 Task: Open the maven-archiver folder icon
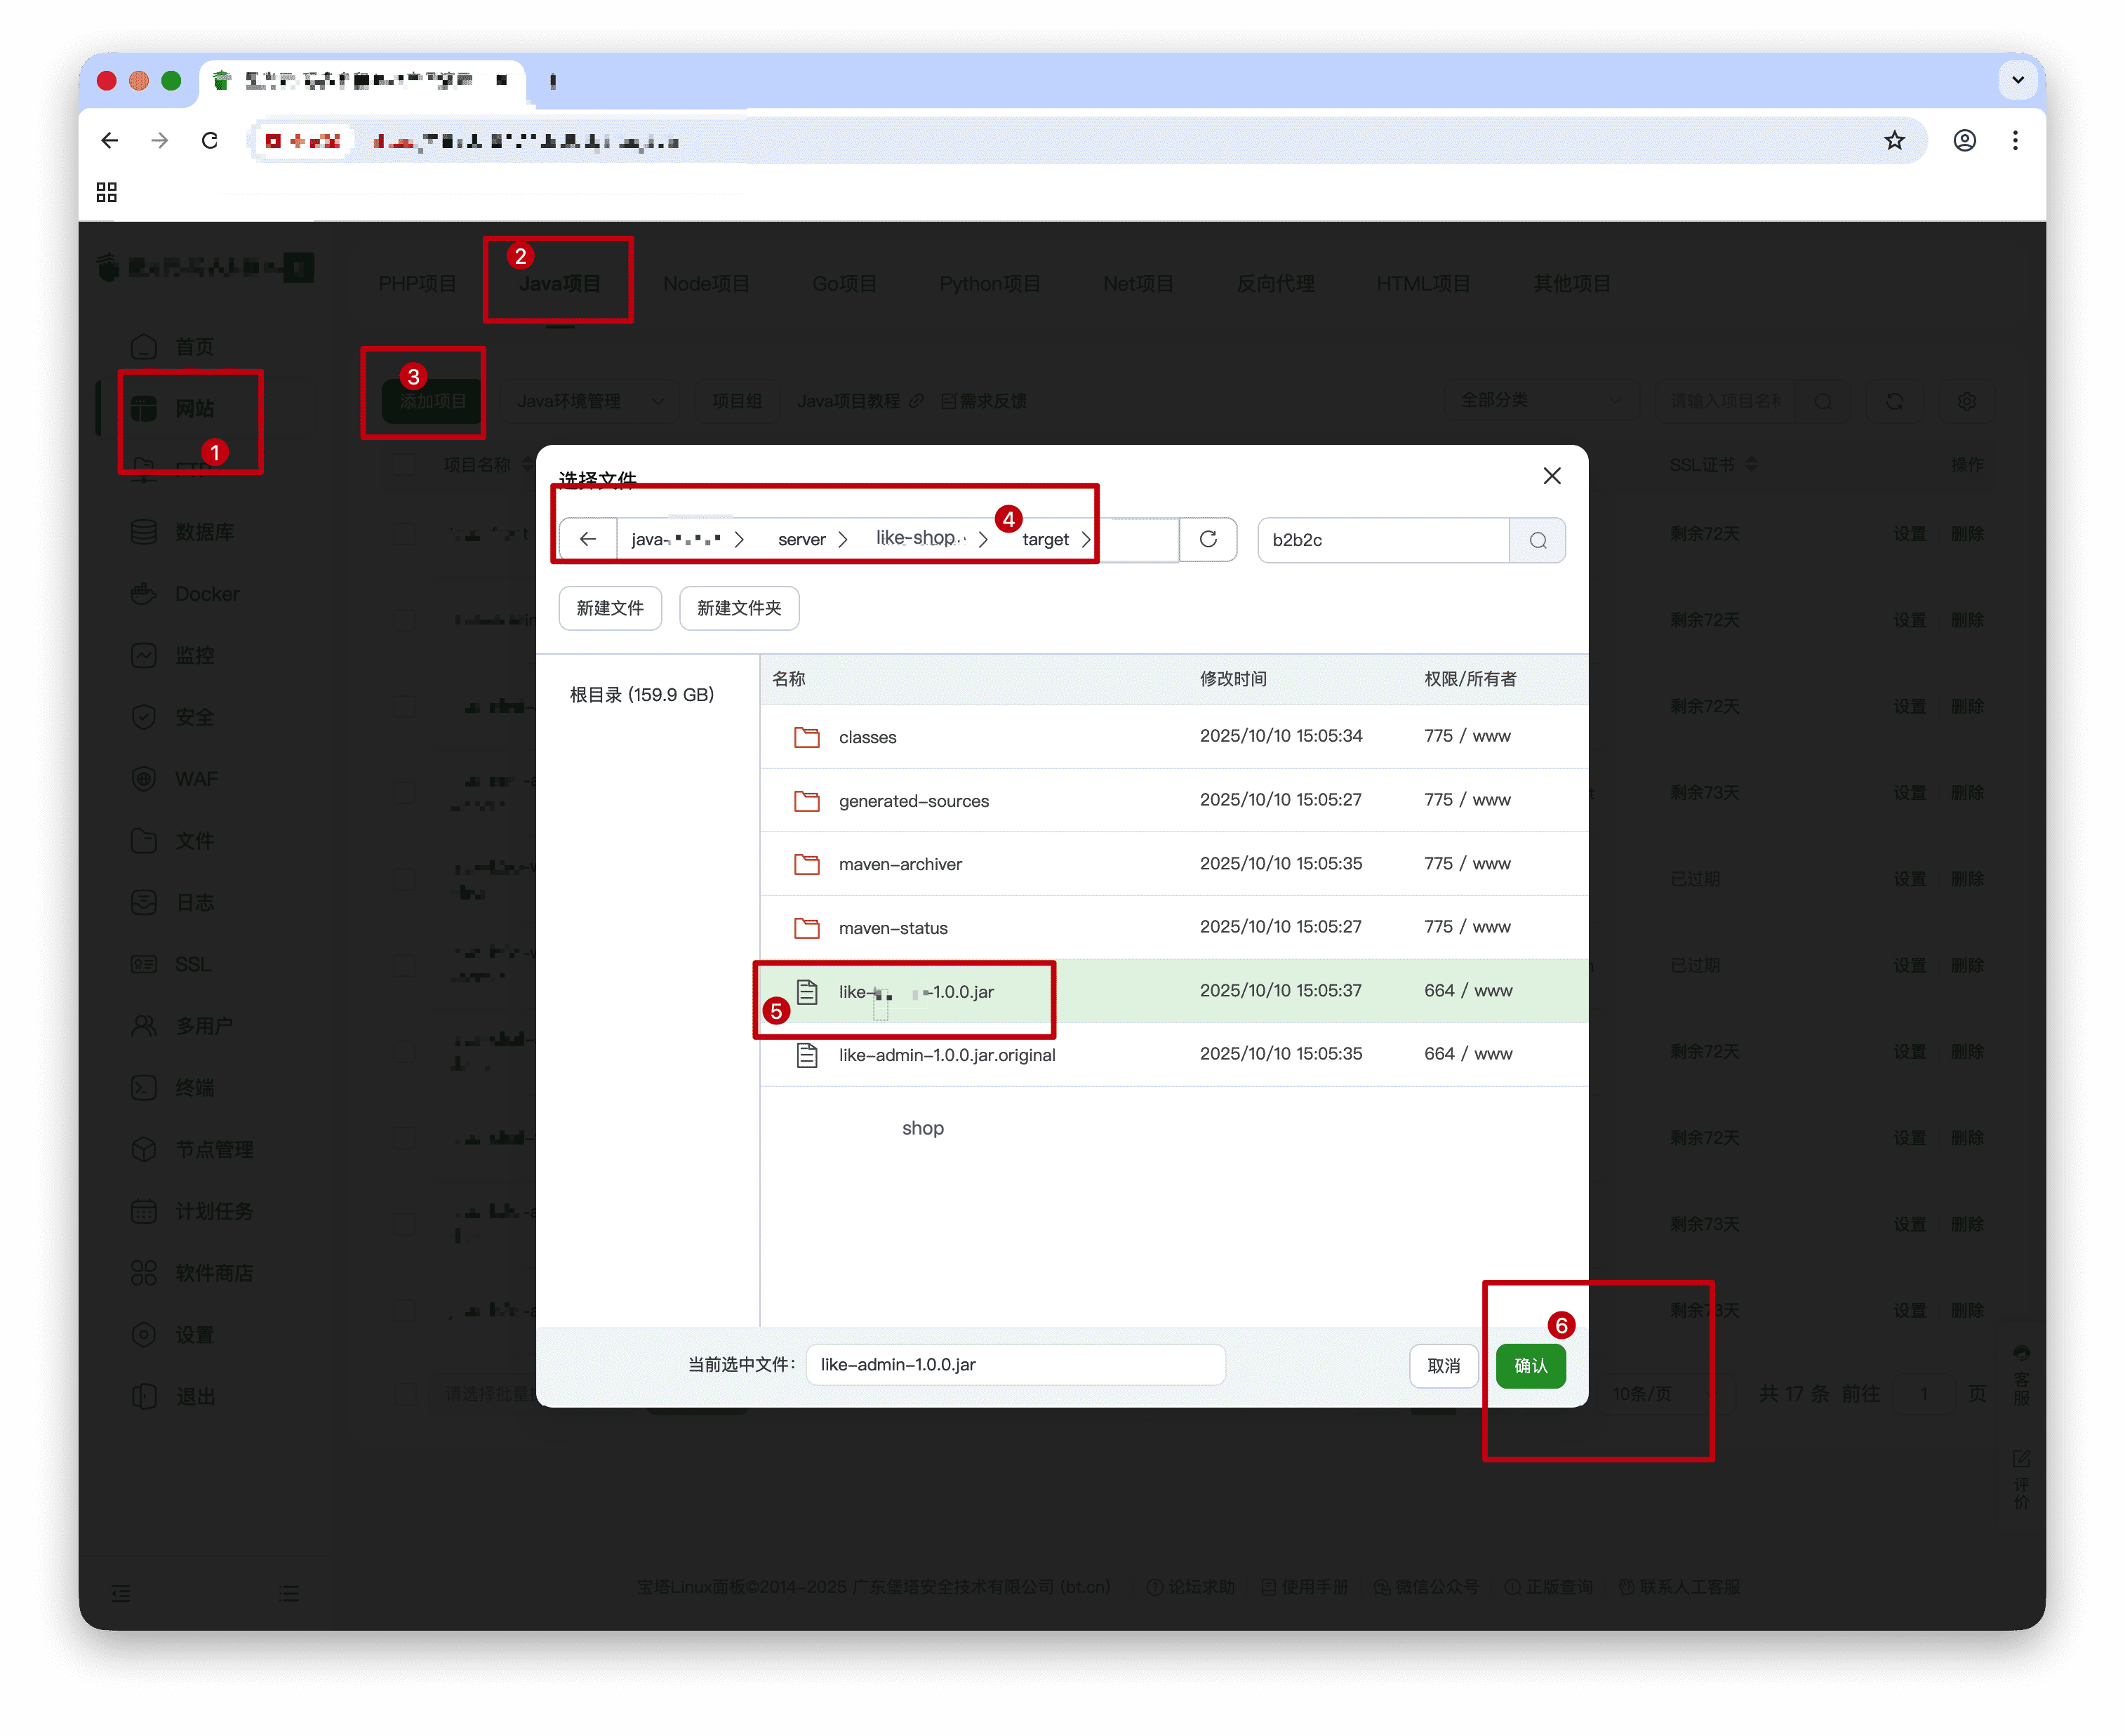pyautogui.click(x=806, y=864)
